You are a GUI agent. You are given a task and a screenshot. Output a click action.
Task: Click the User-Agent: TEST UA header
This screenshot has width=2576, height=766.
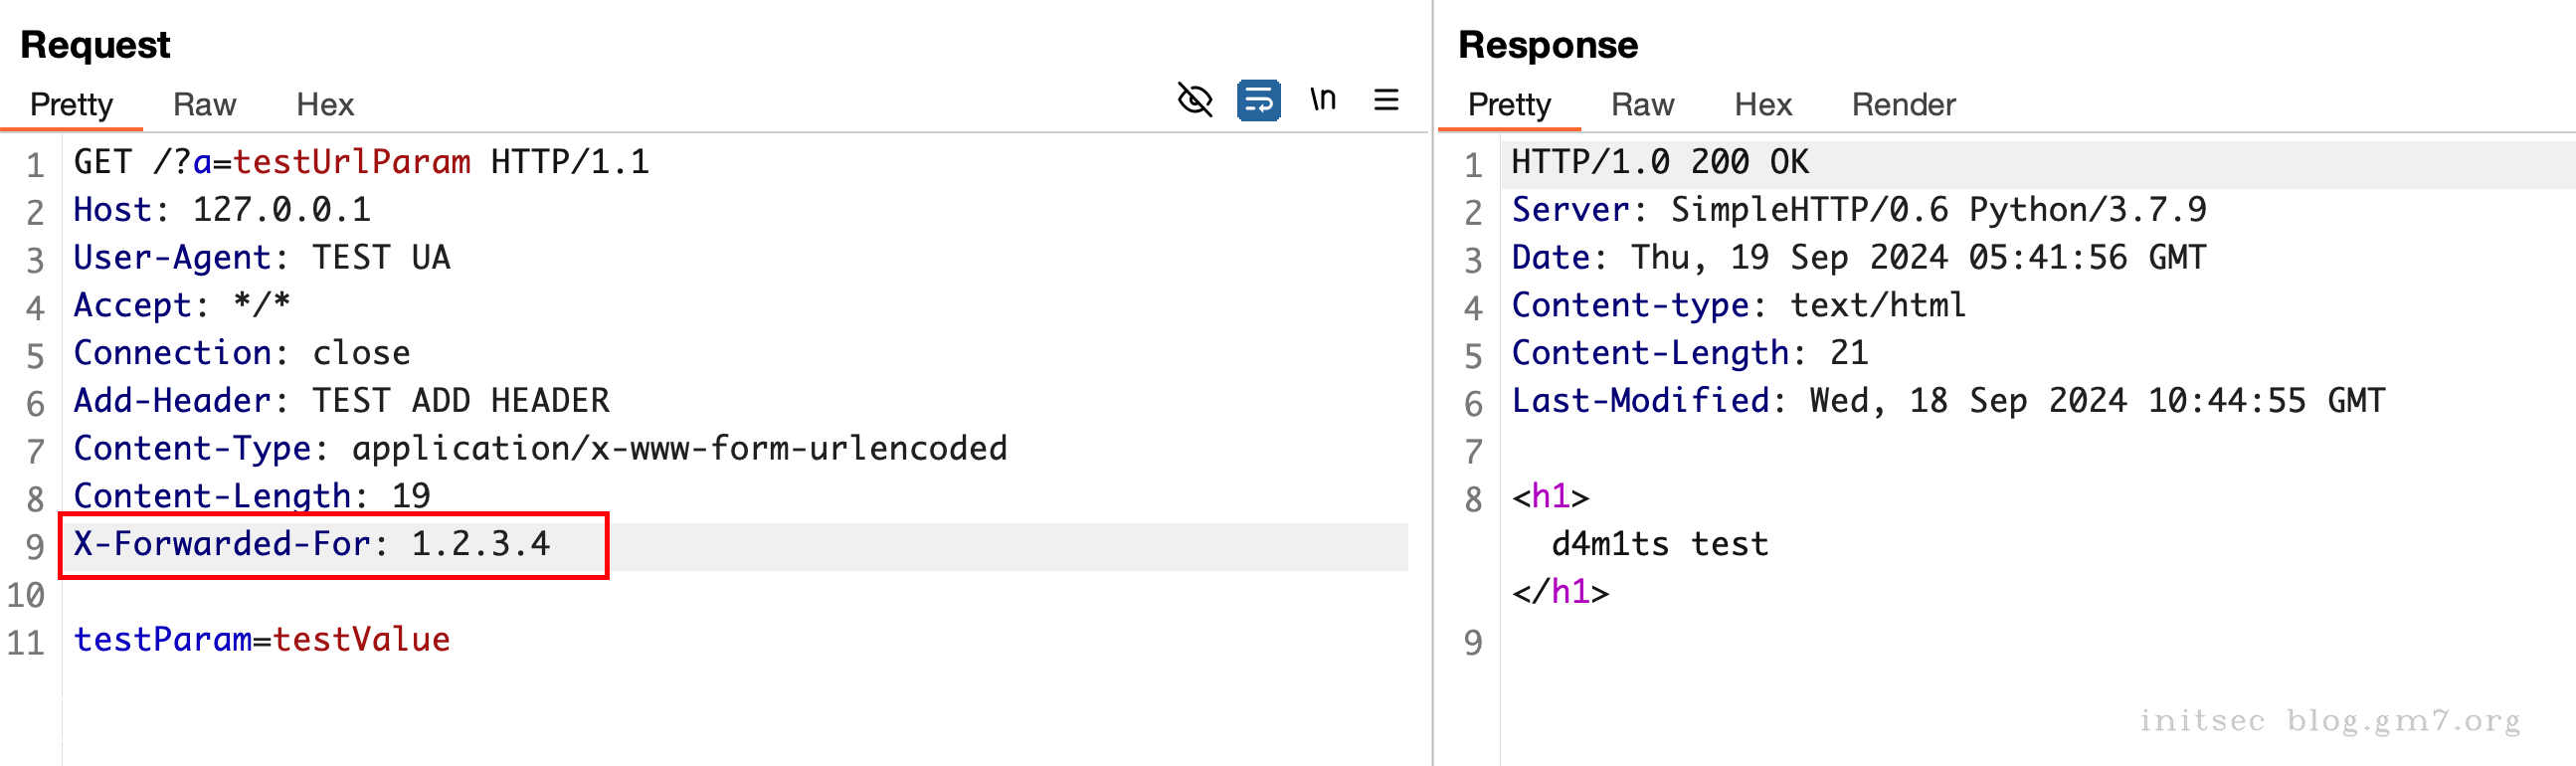(x=262, y=258)
